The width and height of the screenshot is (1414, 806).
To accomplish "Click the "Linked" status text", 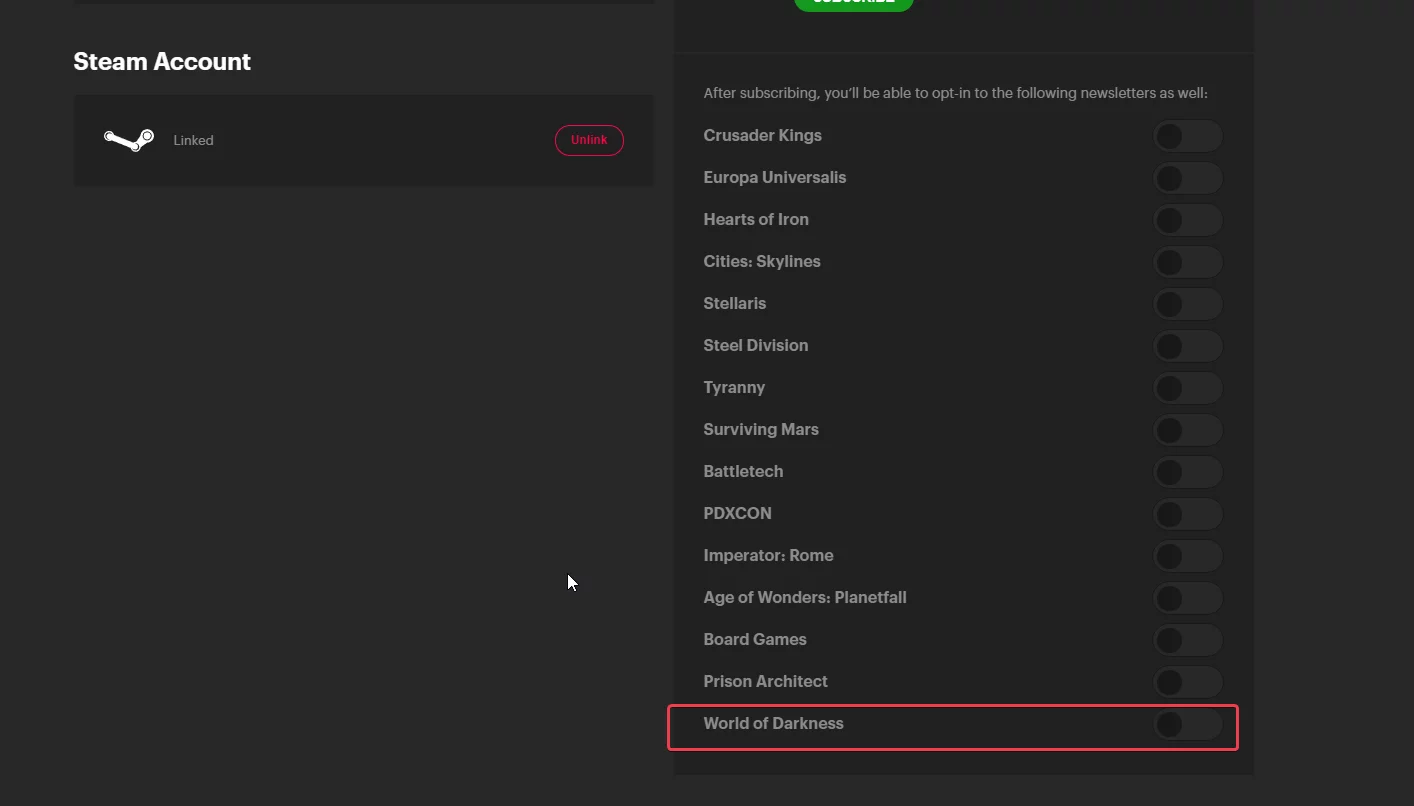I will click(193, 140).
